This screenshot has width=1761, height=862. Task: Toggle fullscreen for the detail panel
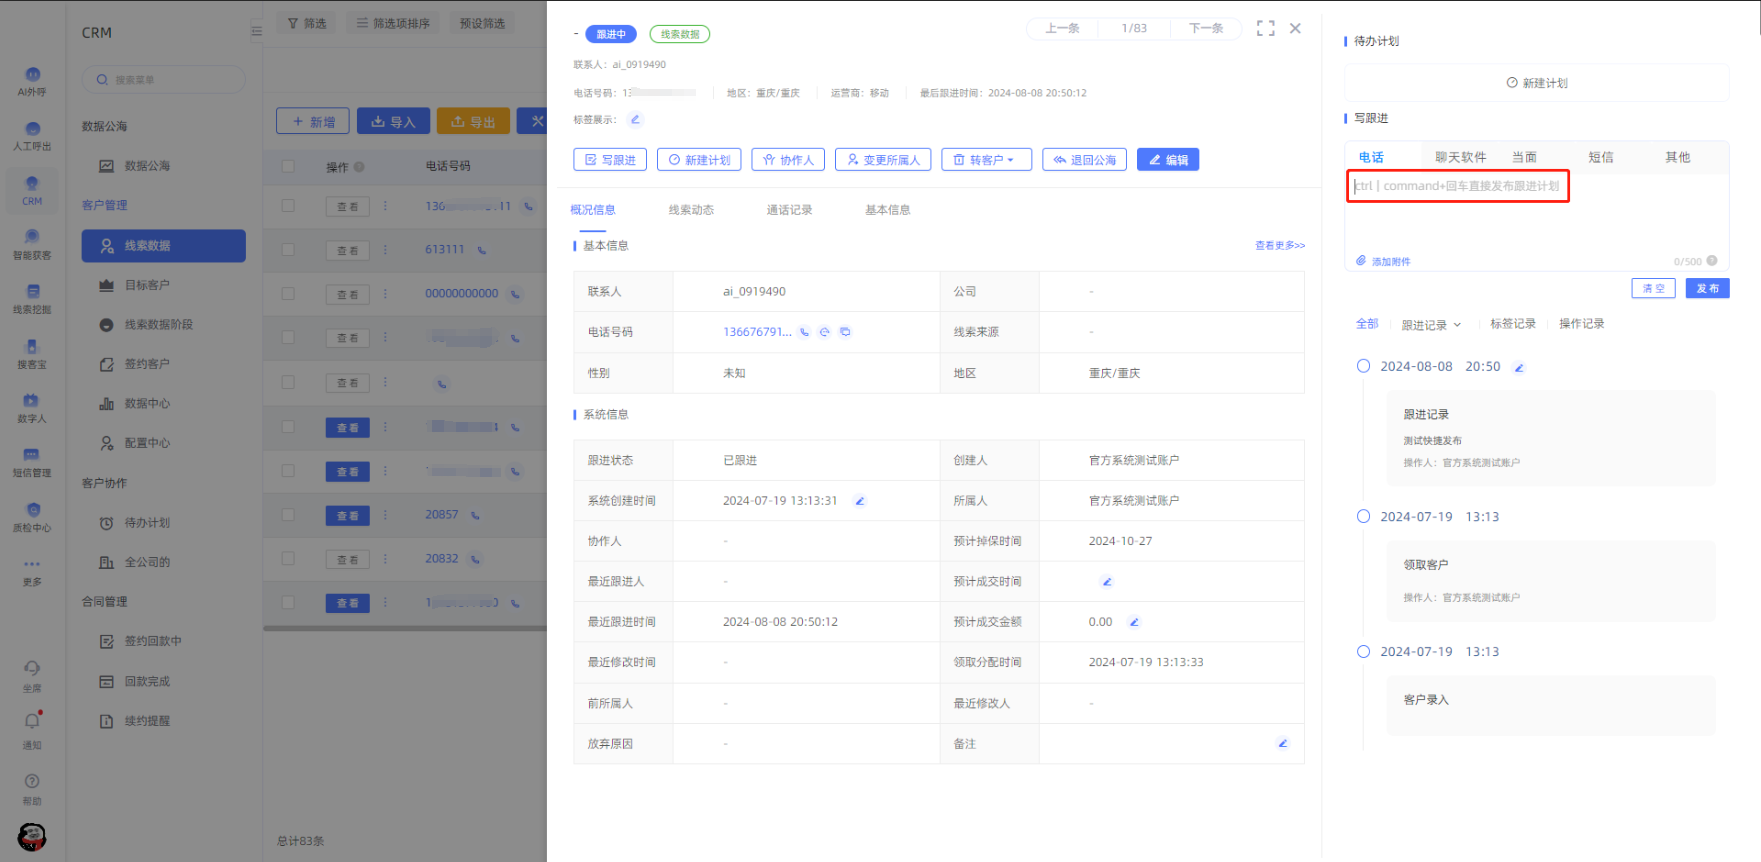(1265, 28)
